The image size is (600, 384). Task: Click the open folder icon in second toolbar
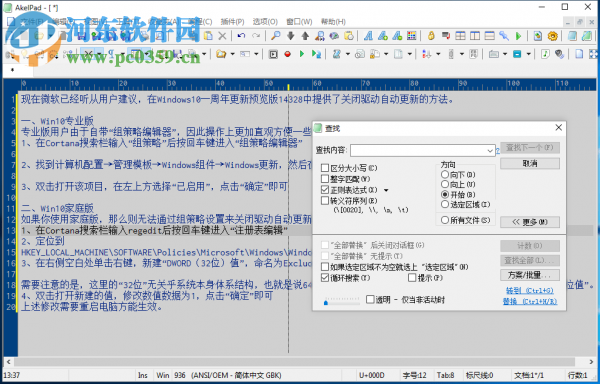221,54
